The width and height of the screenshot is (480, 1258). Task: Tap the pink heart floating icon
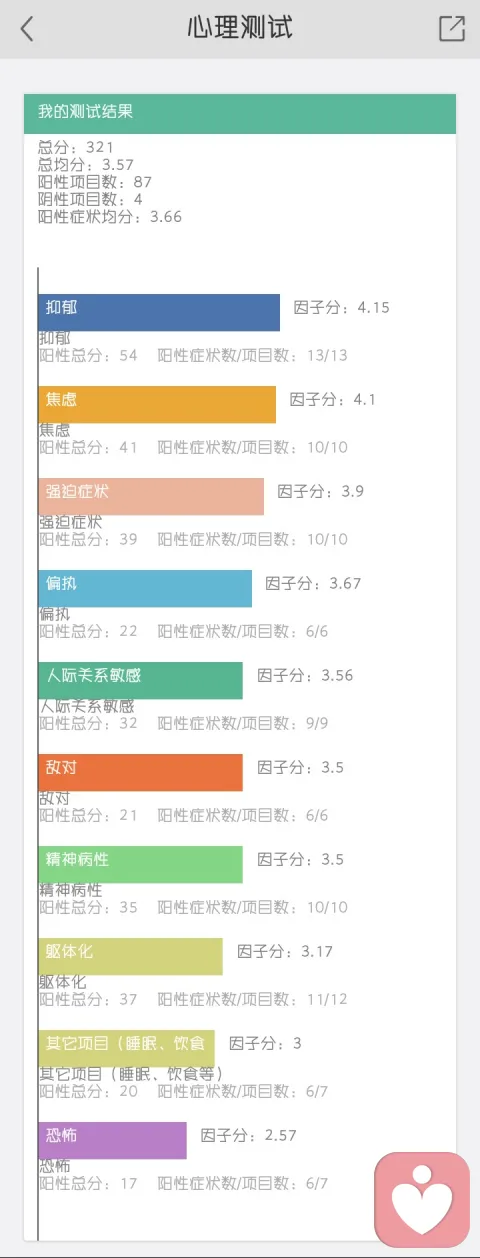coord(422,1199)
